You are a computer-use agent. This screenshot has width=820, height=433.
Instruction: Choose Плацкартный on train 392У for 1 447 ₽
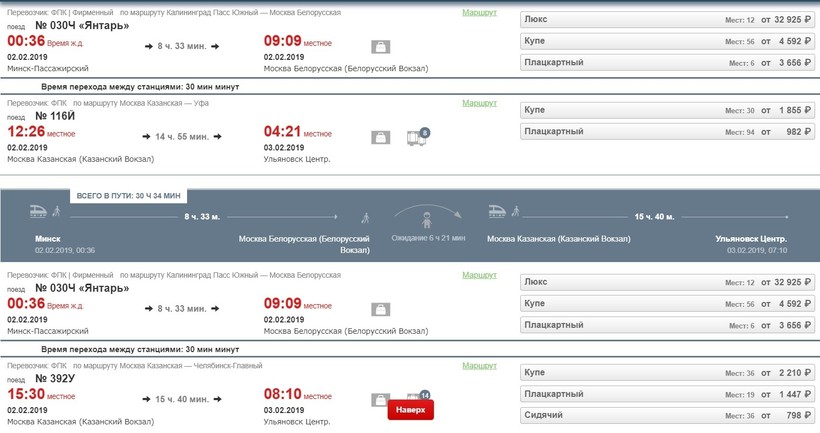click(x=667, y=394)
